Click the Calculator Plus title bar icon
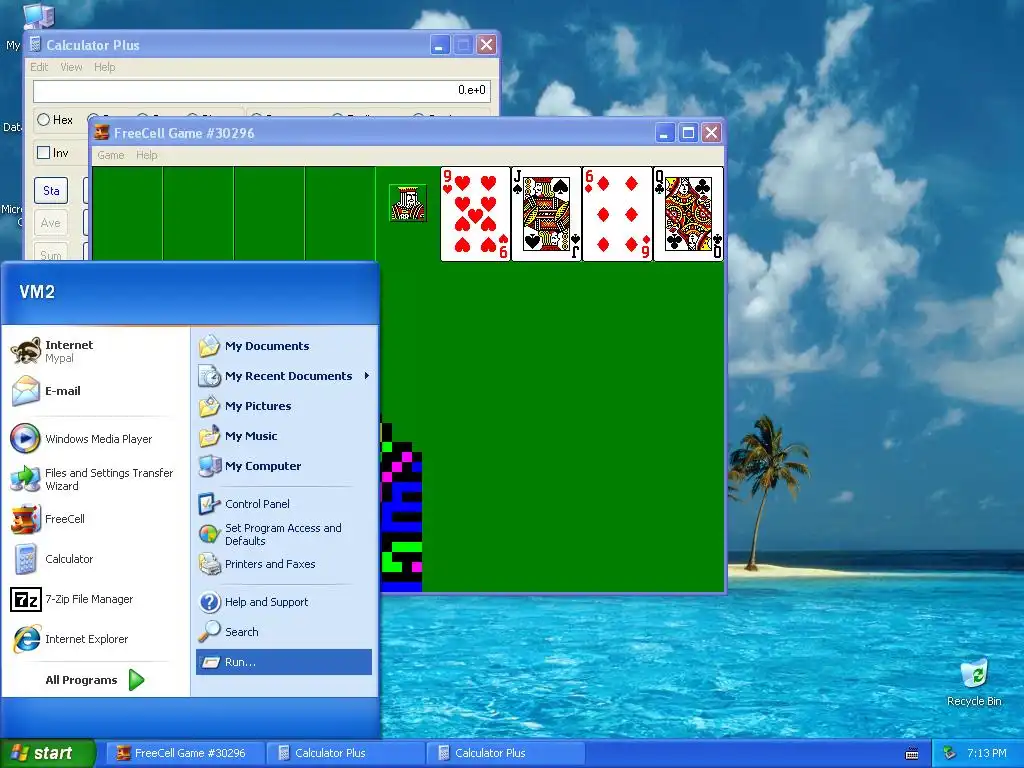This screenshot has width=1024, height=768. tap(36, 44)
